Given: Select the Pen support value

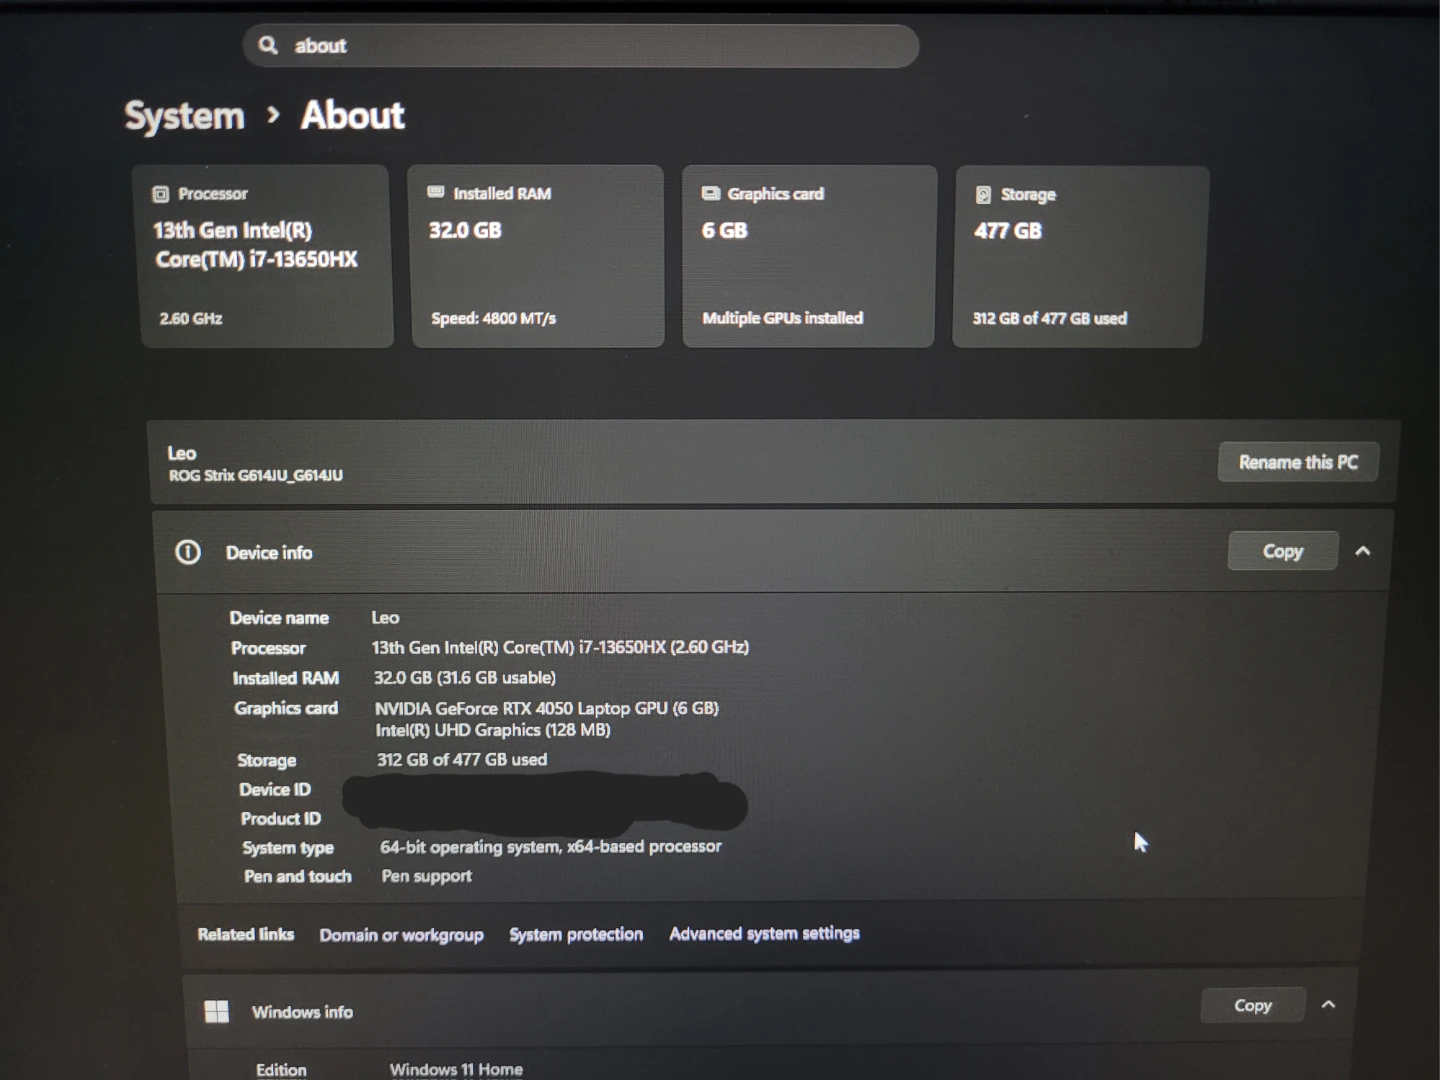Looking at the screenshot, I should tap(427, 876).
